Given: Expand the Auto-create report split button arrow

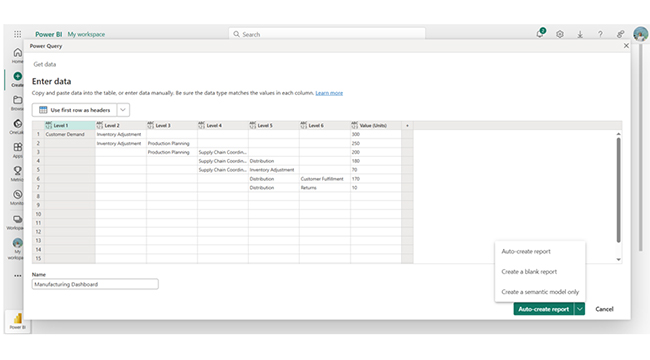Looking at the screenshot, I should coord(580,309).
